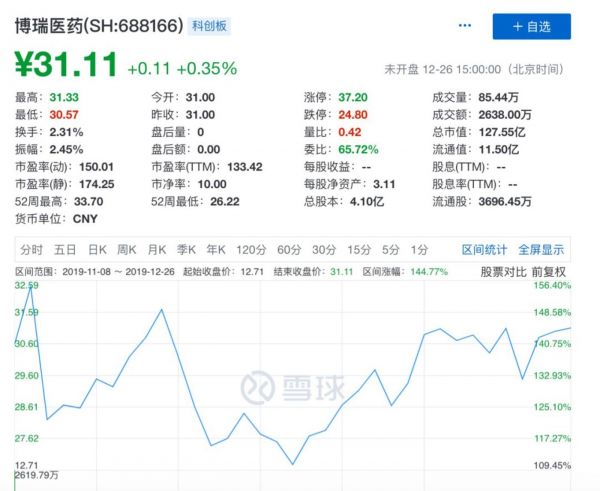The width and height of the screenshot is (600, 491).
Task: Choose the 15分 interval tab
Action: pyautogui.click(x=358, y=249)
